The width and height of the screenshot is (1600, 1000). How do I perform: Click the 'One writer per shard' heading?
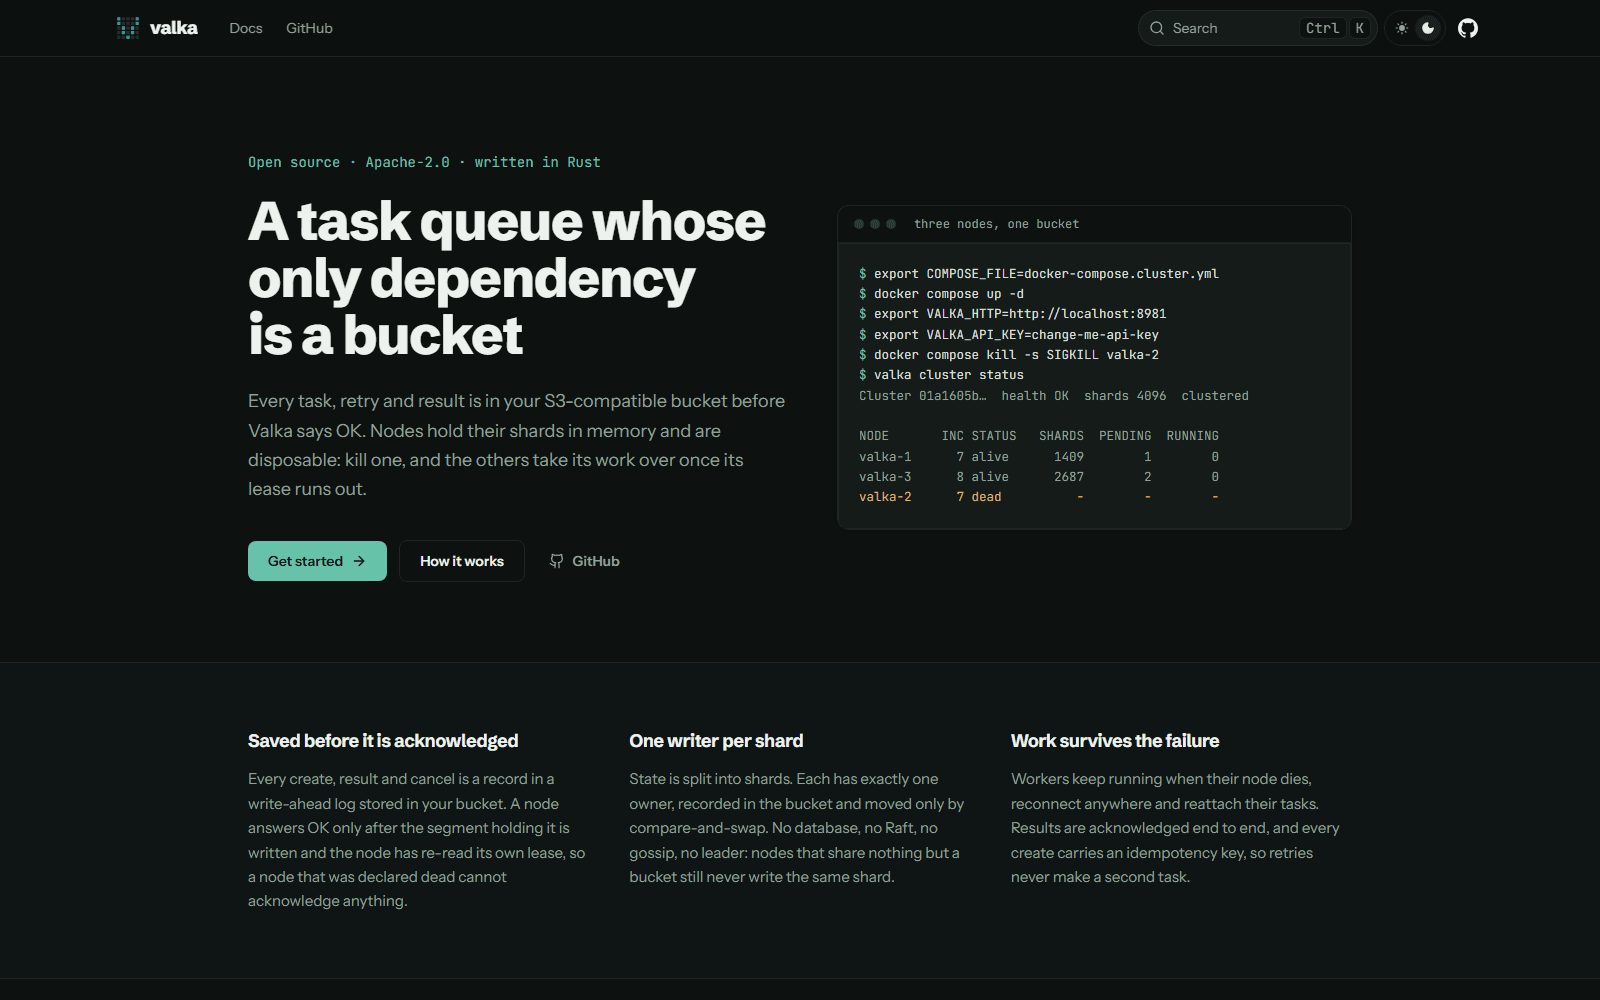pos(716,741)
